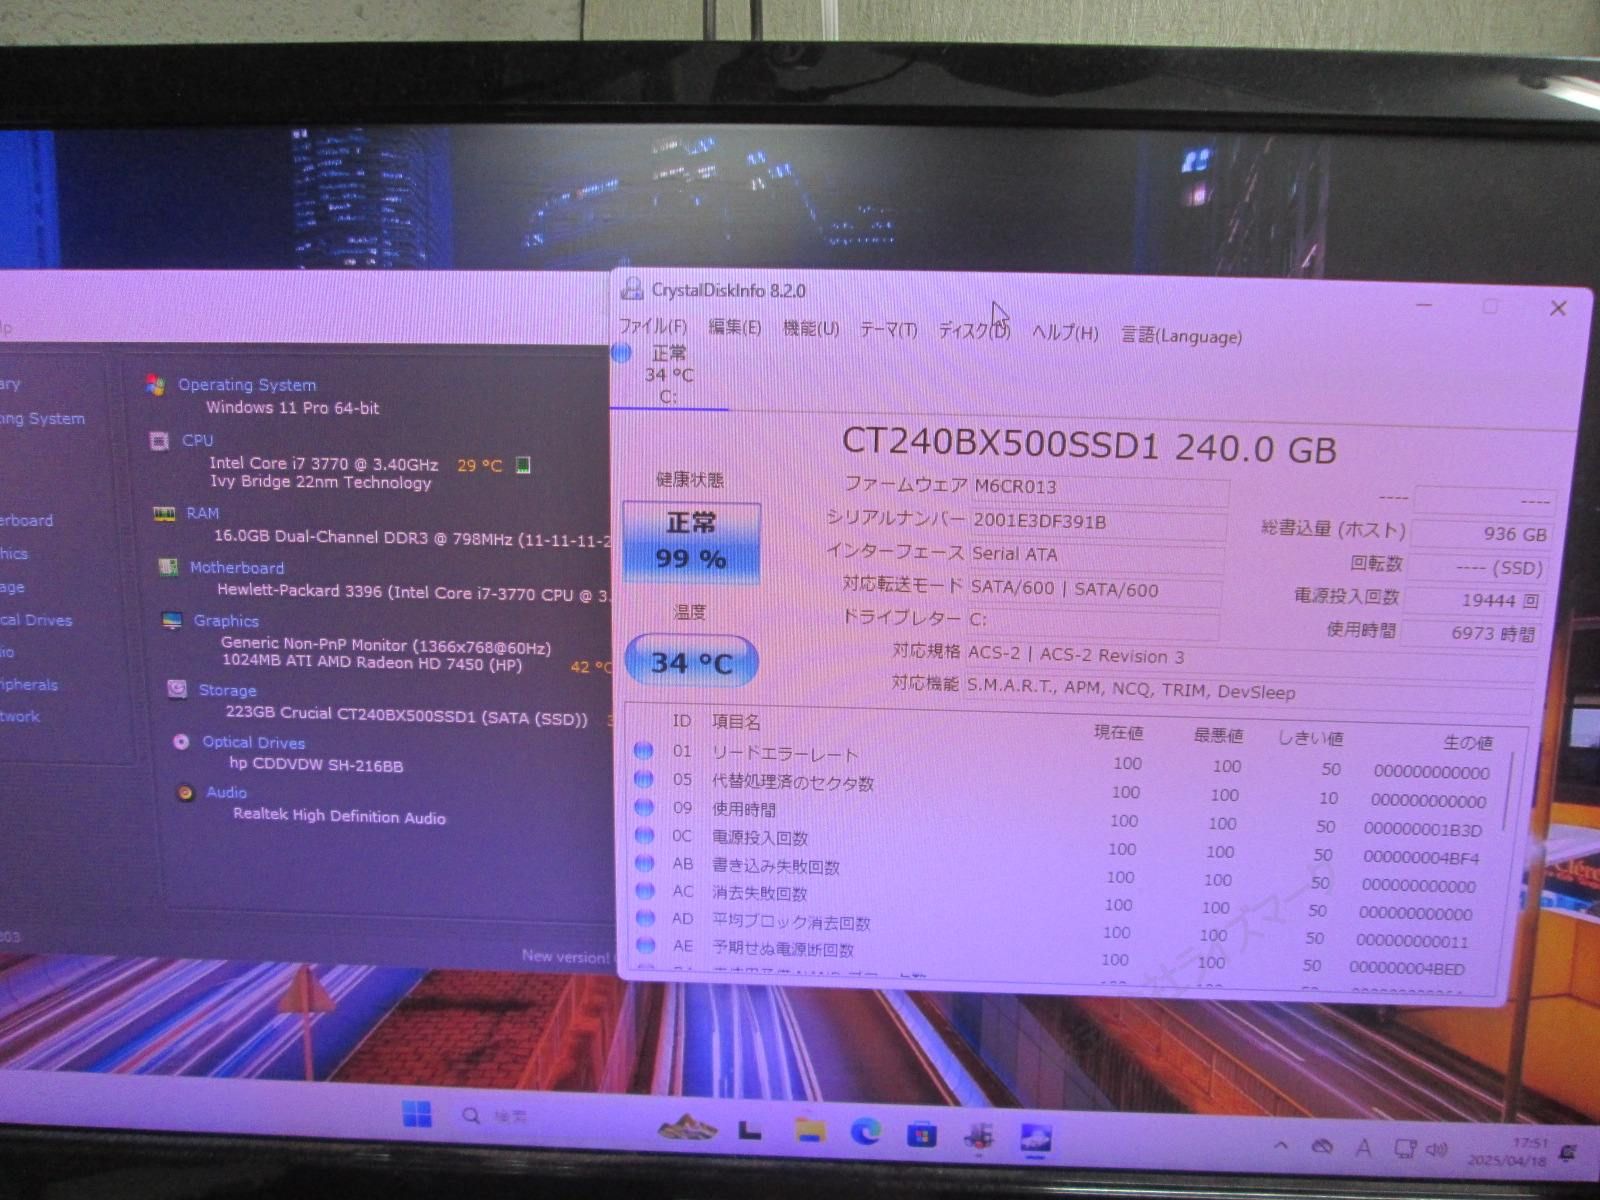Open Audio section link in Speccy

(226, 792)
